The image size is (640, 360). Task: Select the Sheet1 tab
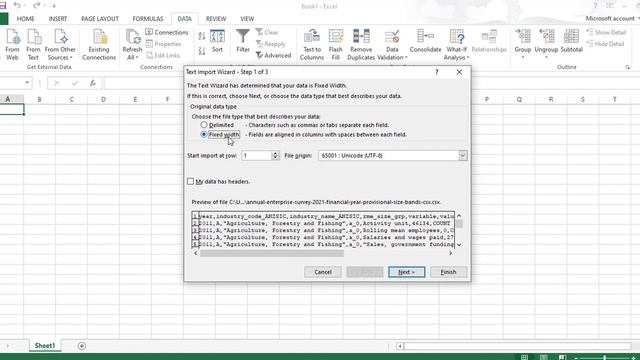[44, 346]
